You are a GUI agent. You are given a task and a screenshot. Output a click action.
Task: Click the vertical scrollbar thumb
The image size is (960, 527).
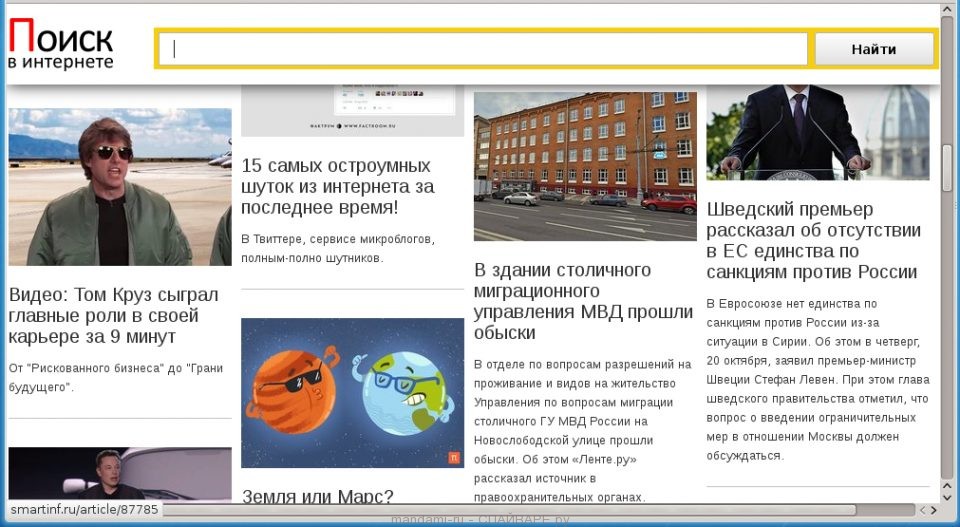[947, 167]
